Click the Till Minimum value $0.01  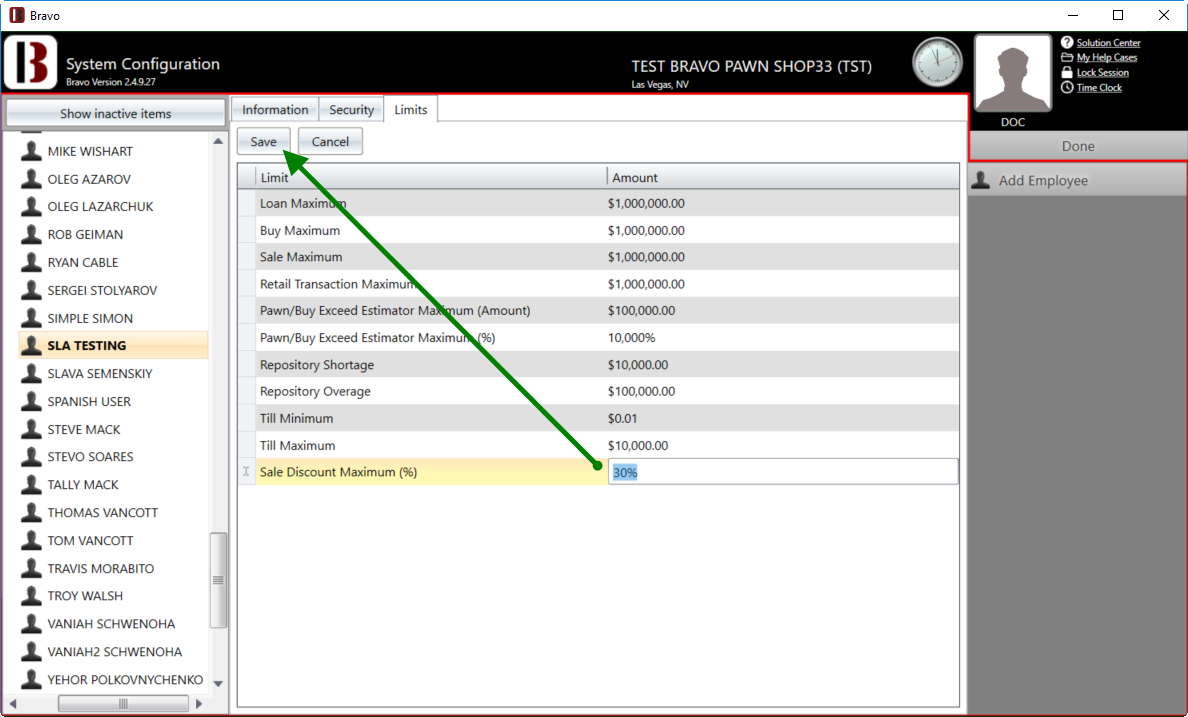point(622,418)
